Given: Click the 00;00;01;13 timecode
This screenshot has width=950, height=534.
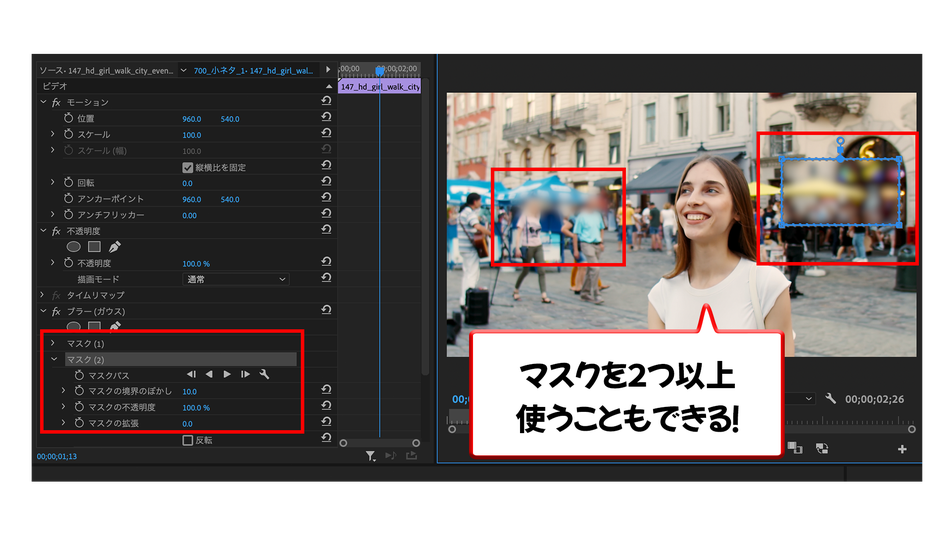Looking at the screenshot, I should [57, 456].
